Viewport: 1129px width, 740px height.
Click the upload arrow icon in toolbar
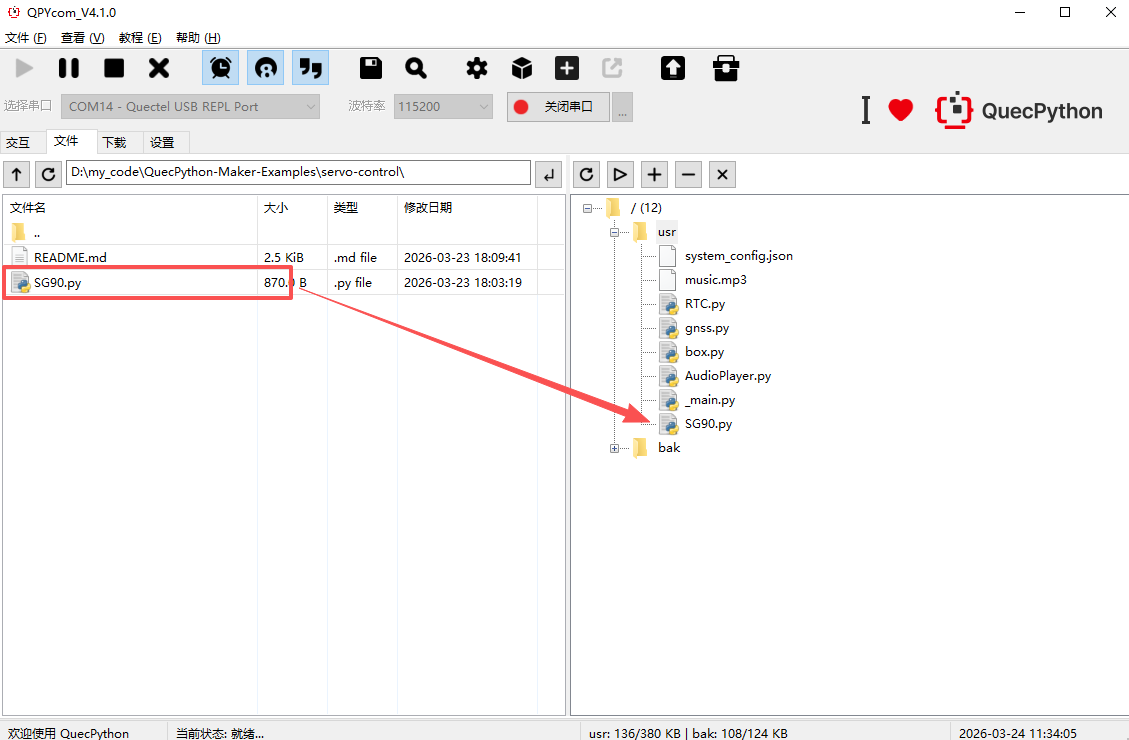coord(673,68)
